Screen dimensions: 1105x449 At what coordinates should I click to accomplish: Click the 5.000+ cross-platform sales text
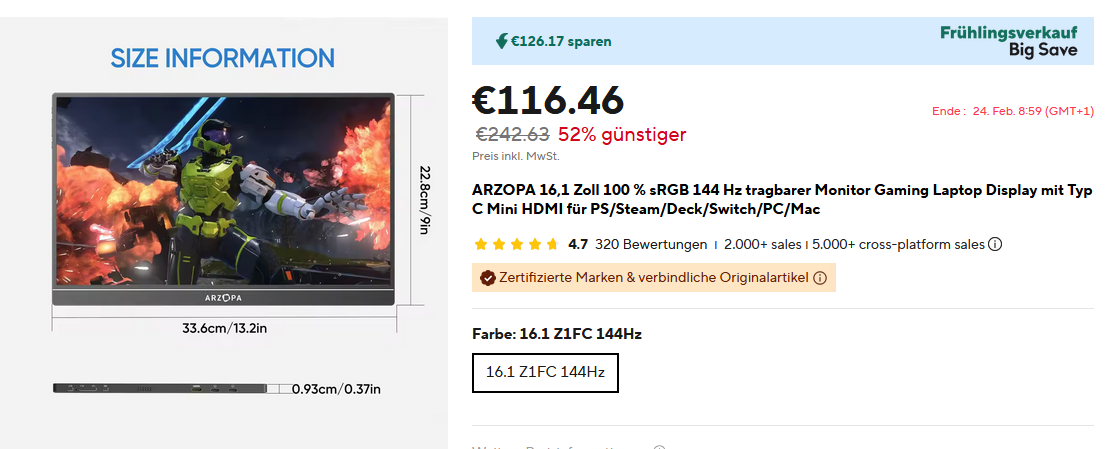point(899,245)
